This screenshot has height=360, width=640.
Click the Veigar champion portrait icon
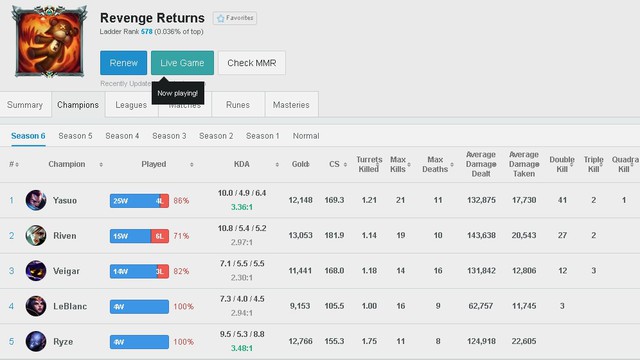coord(36,271)
